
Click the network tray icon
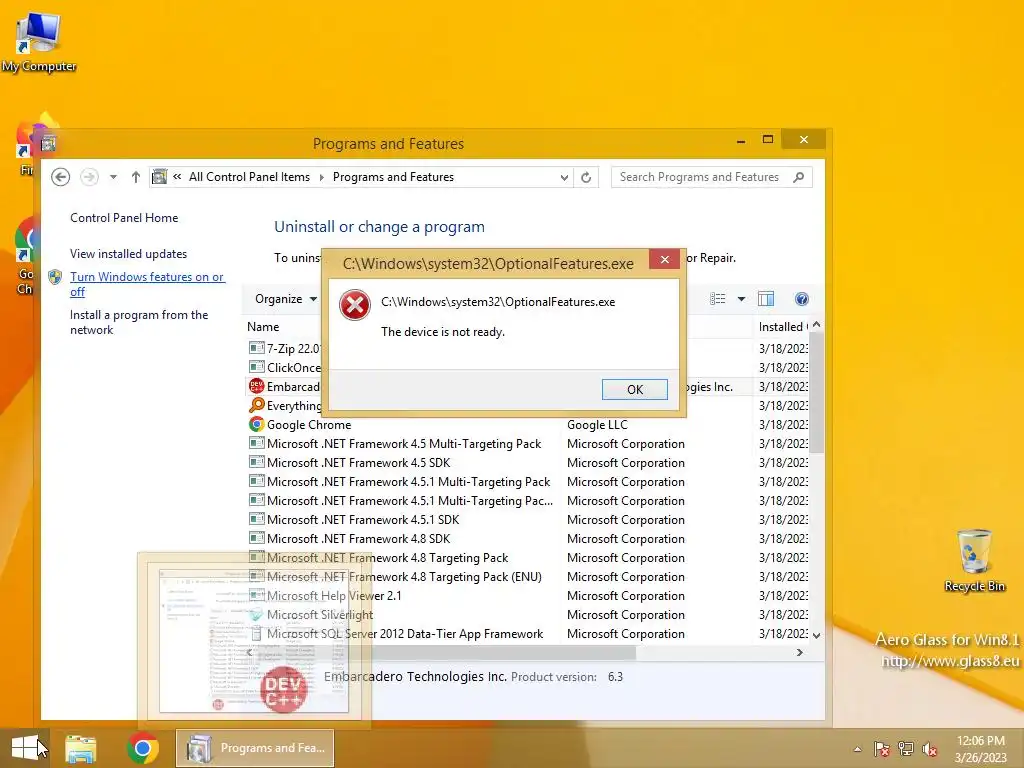click(x=906, y=749)
